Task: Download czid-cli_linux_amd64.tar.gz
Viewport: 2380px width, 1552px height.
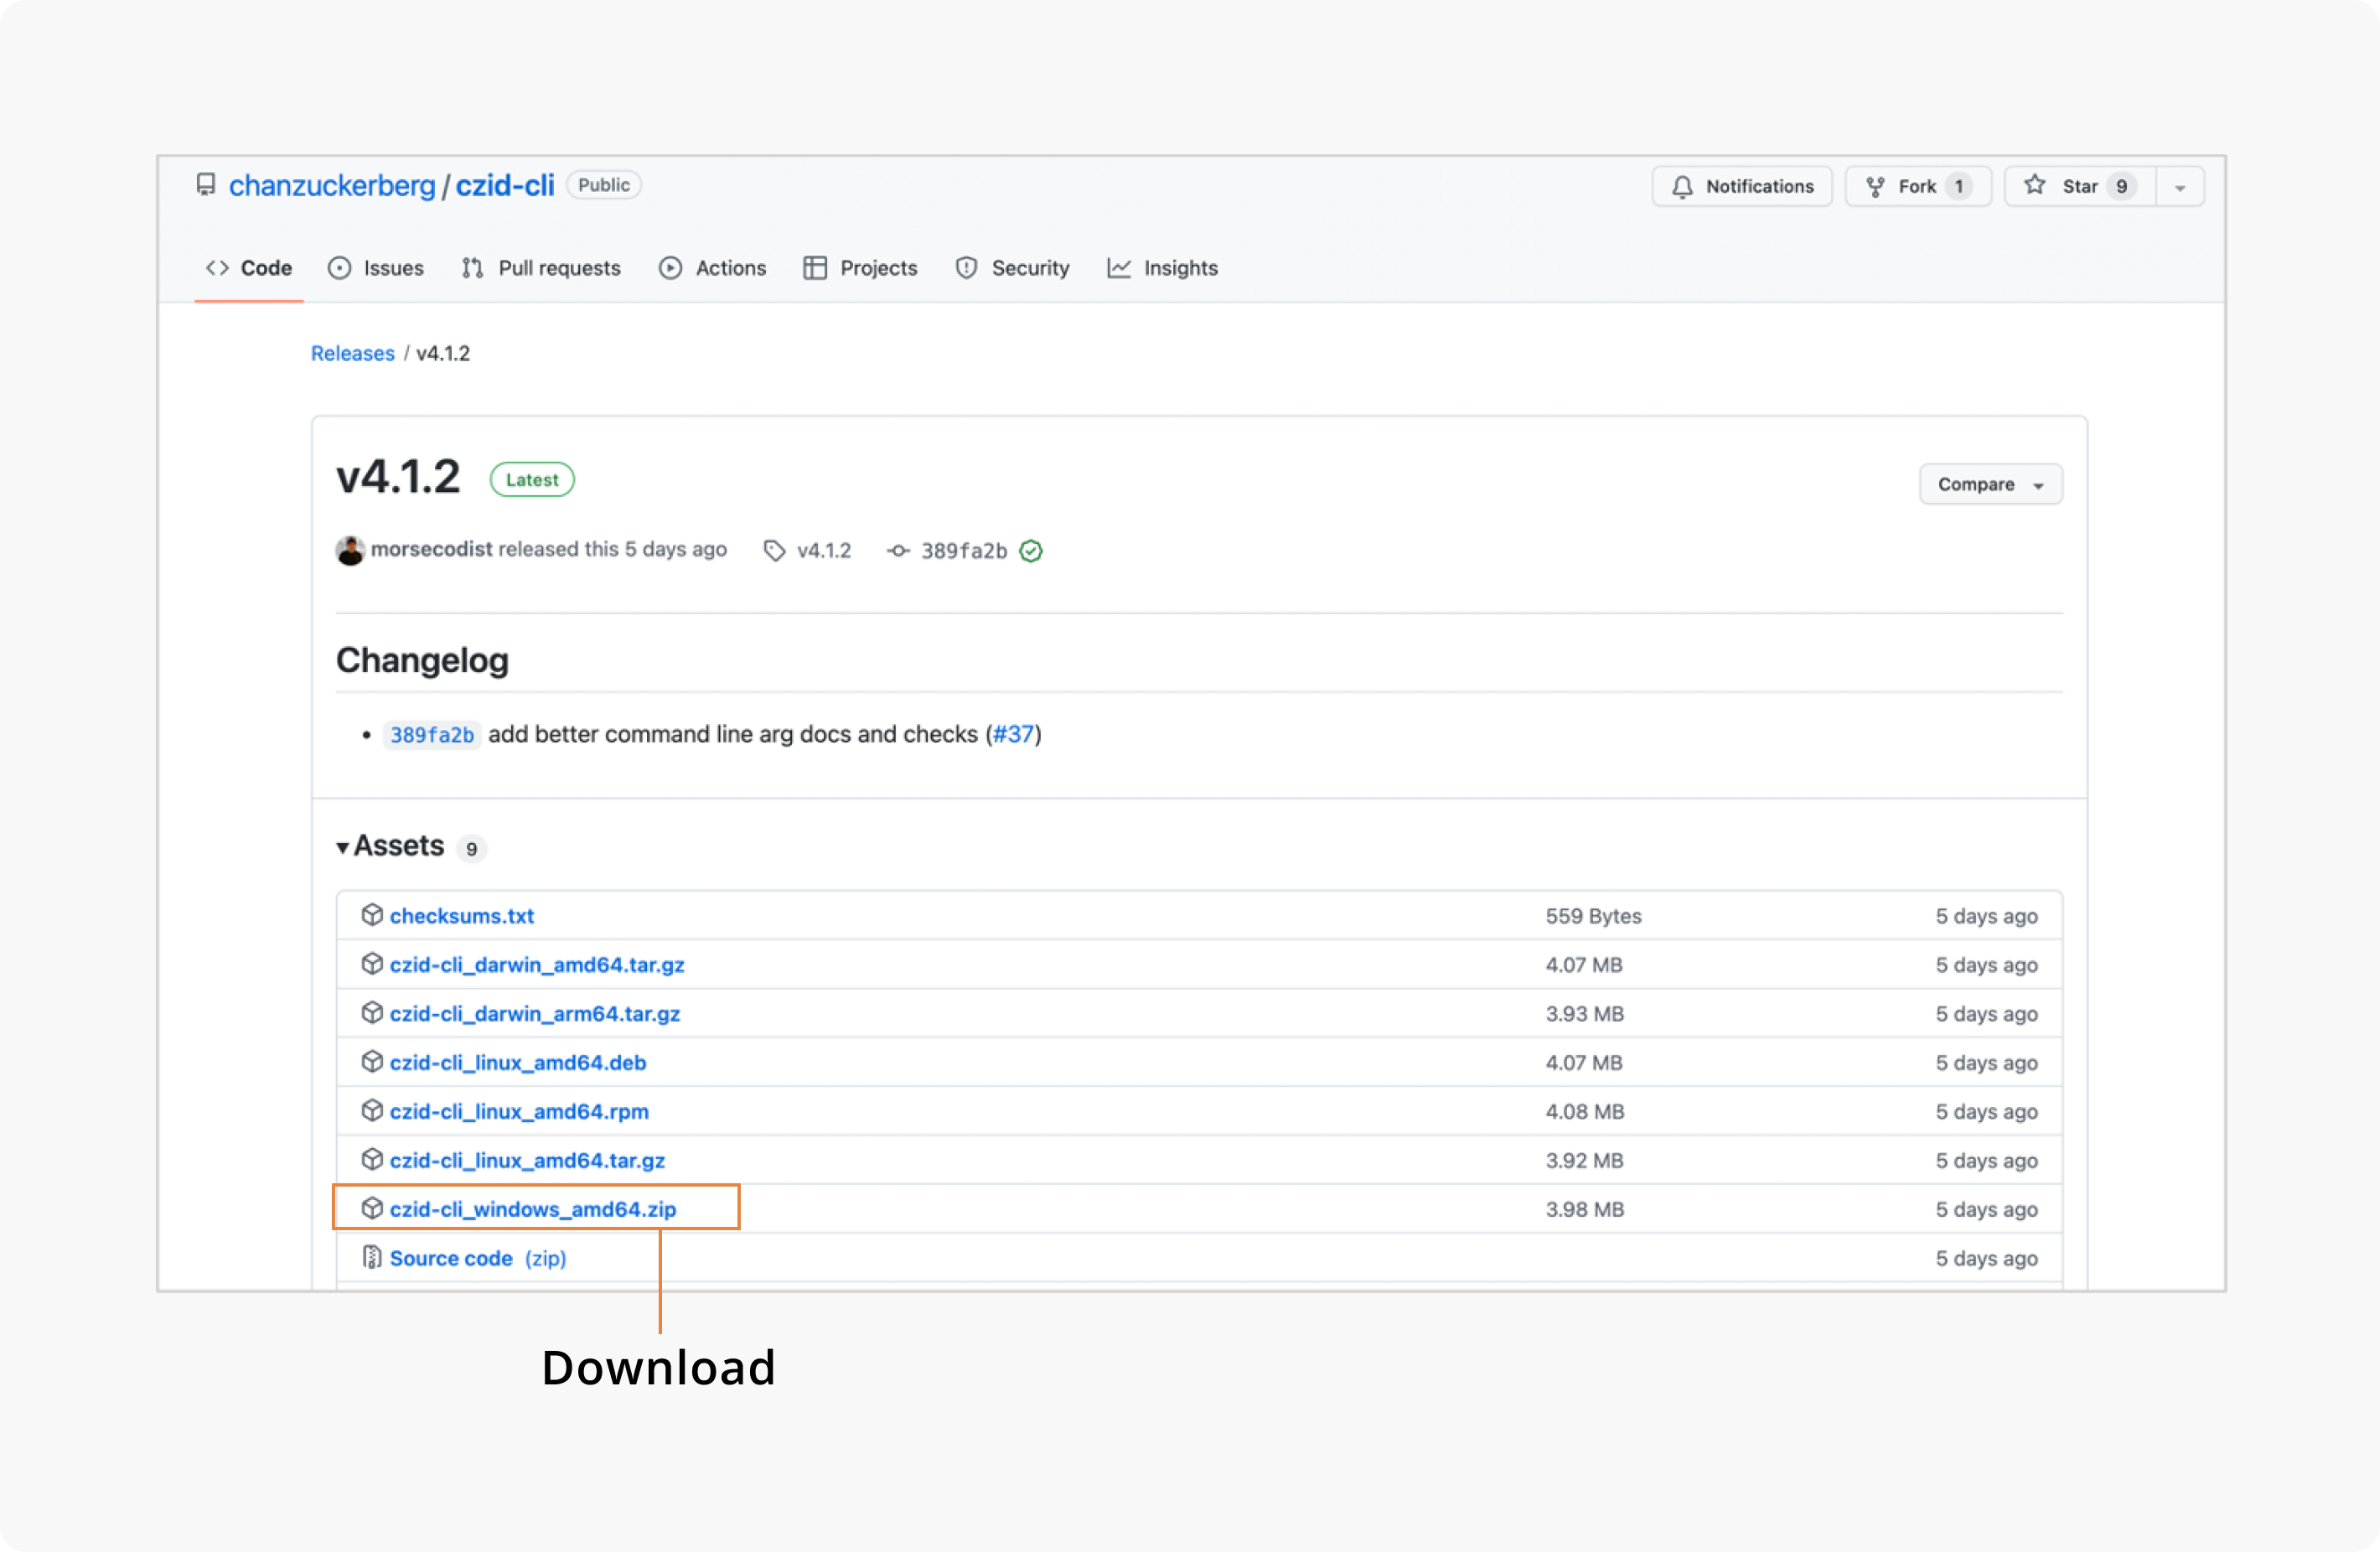Action: pyautogui.click(x=527, y=1161)
